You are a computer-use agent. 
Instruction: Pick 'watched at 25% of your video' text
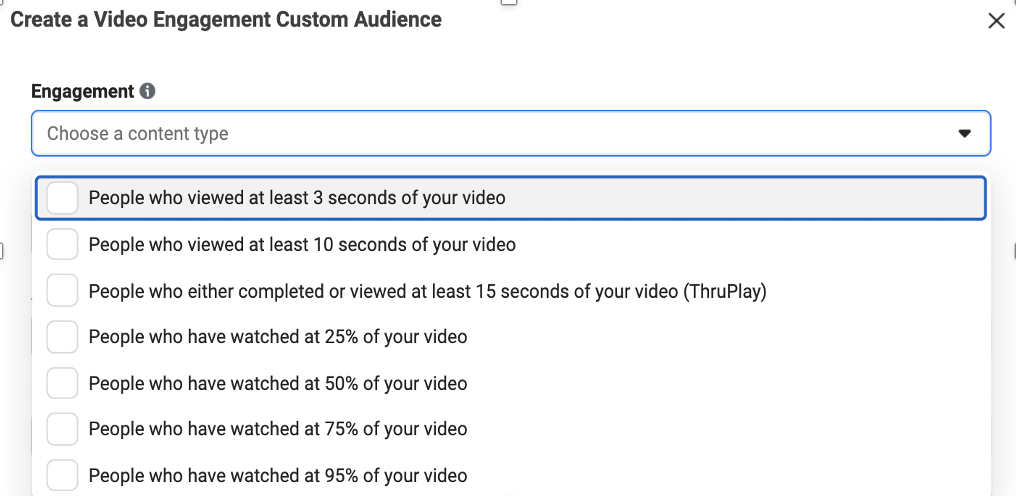(x=277, y=337)
